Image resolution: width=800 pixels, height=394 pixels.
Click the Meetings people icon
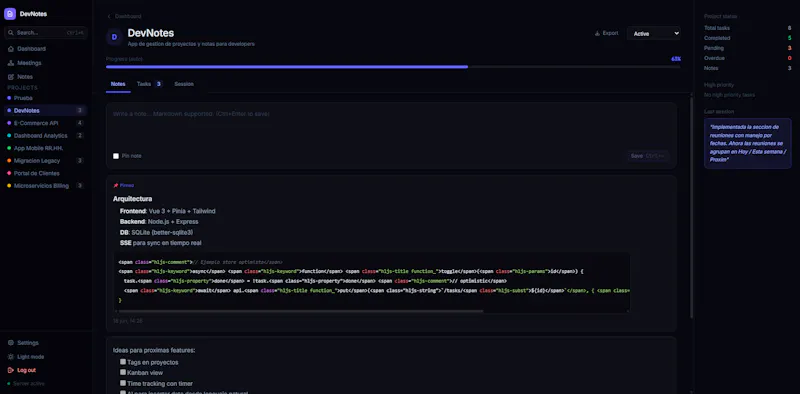[11, 63]
